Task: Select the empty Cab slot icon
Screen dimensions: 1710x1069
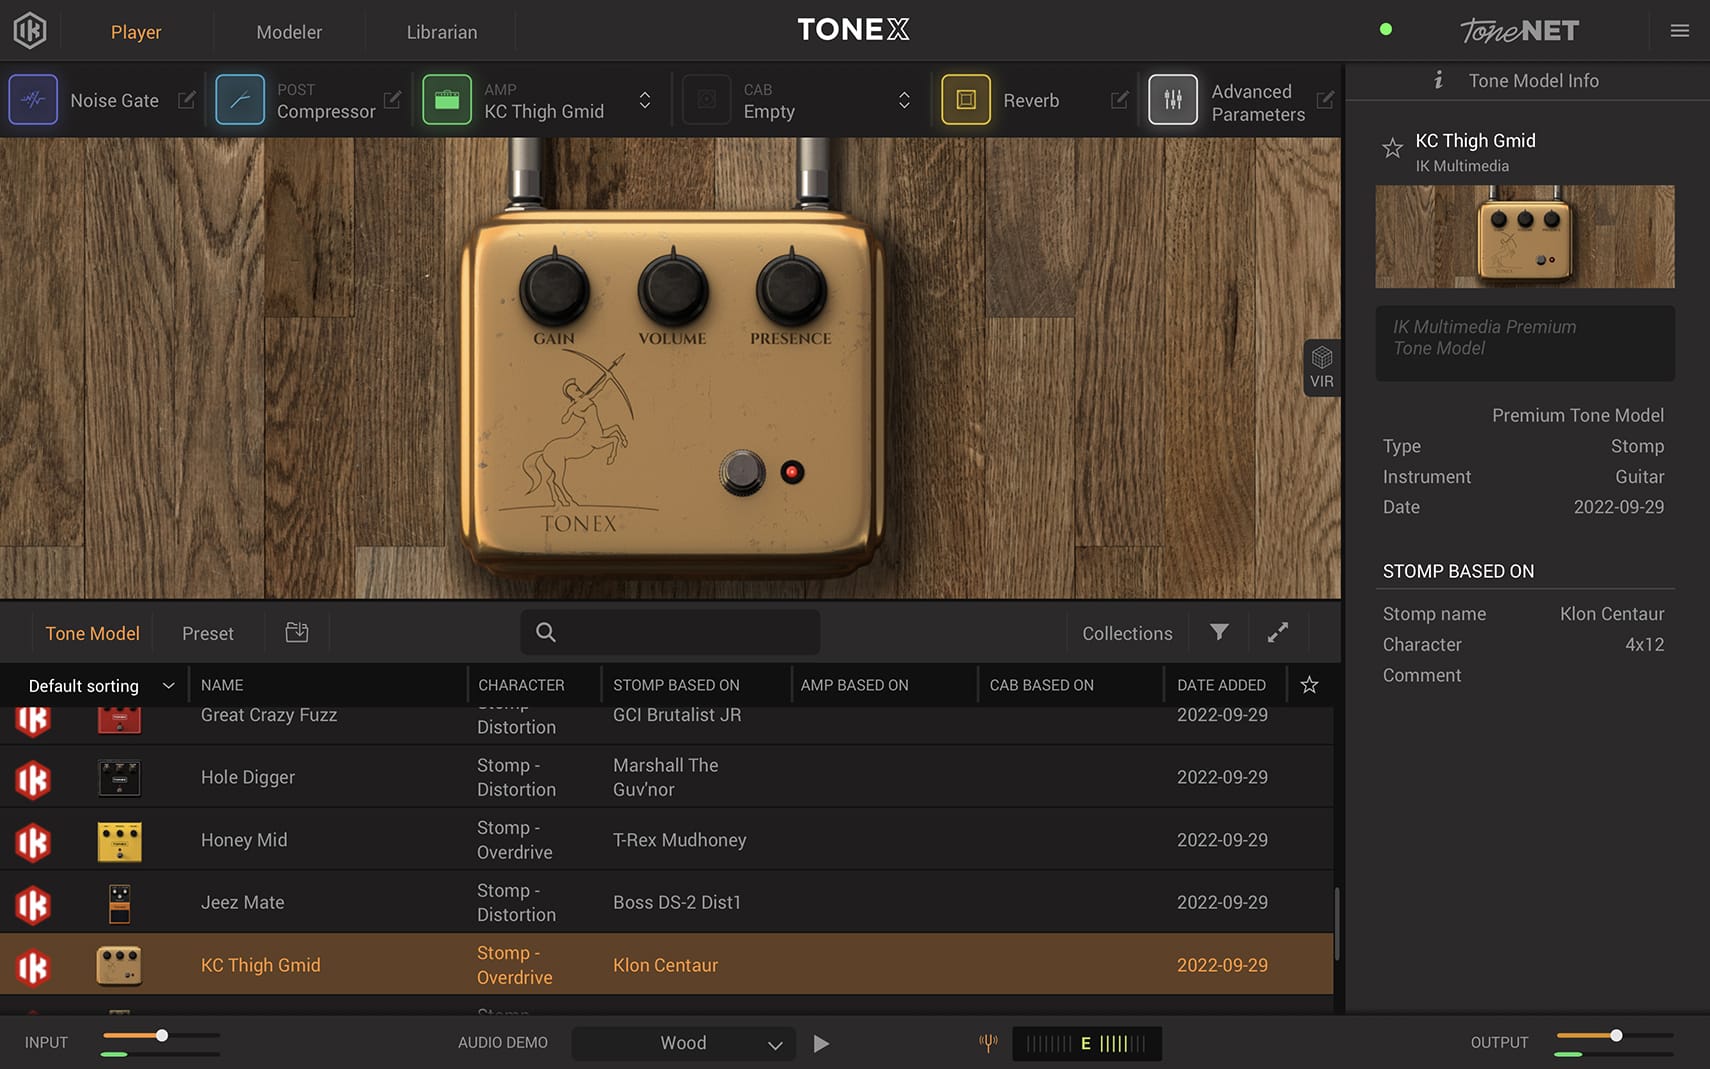Action: click(708, 99)
